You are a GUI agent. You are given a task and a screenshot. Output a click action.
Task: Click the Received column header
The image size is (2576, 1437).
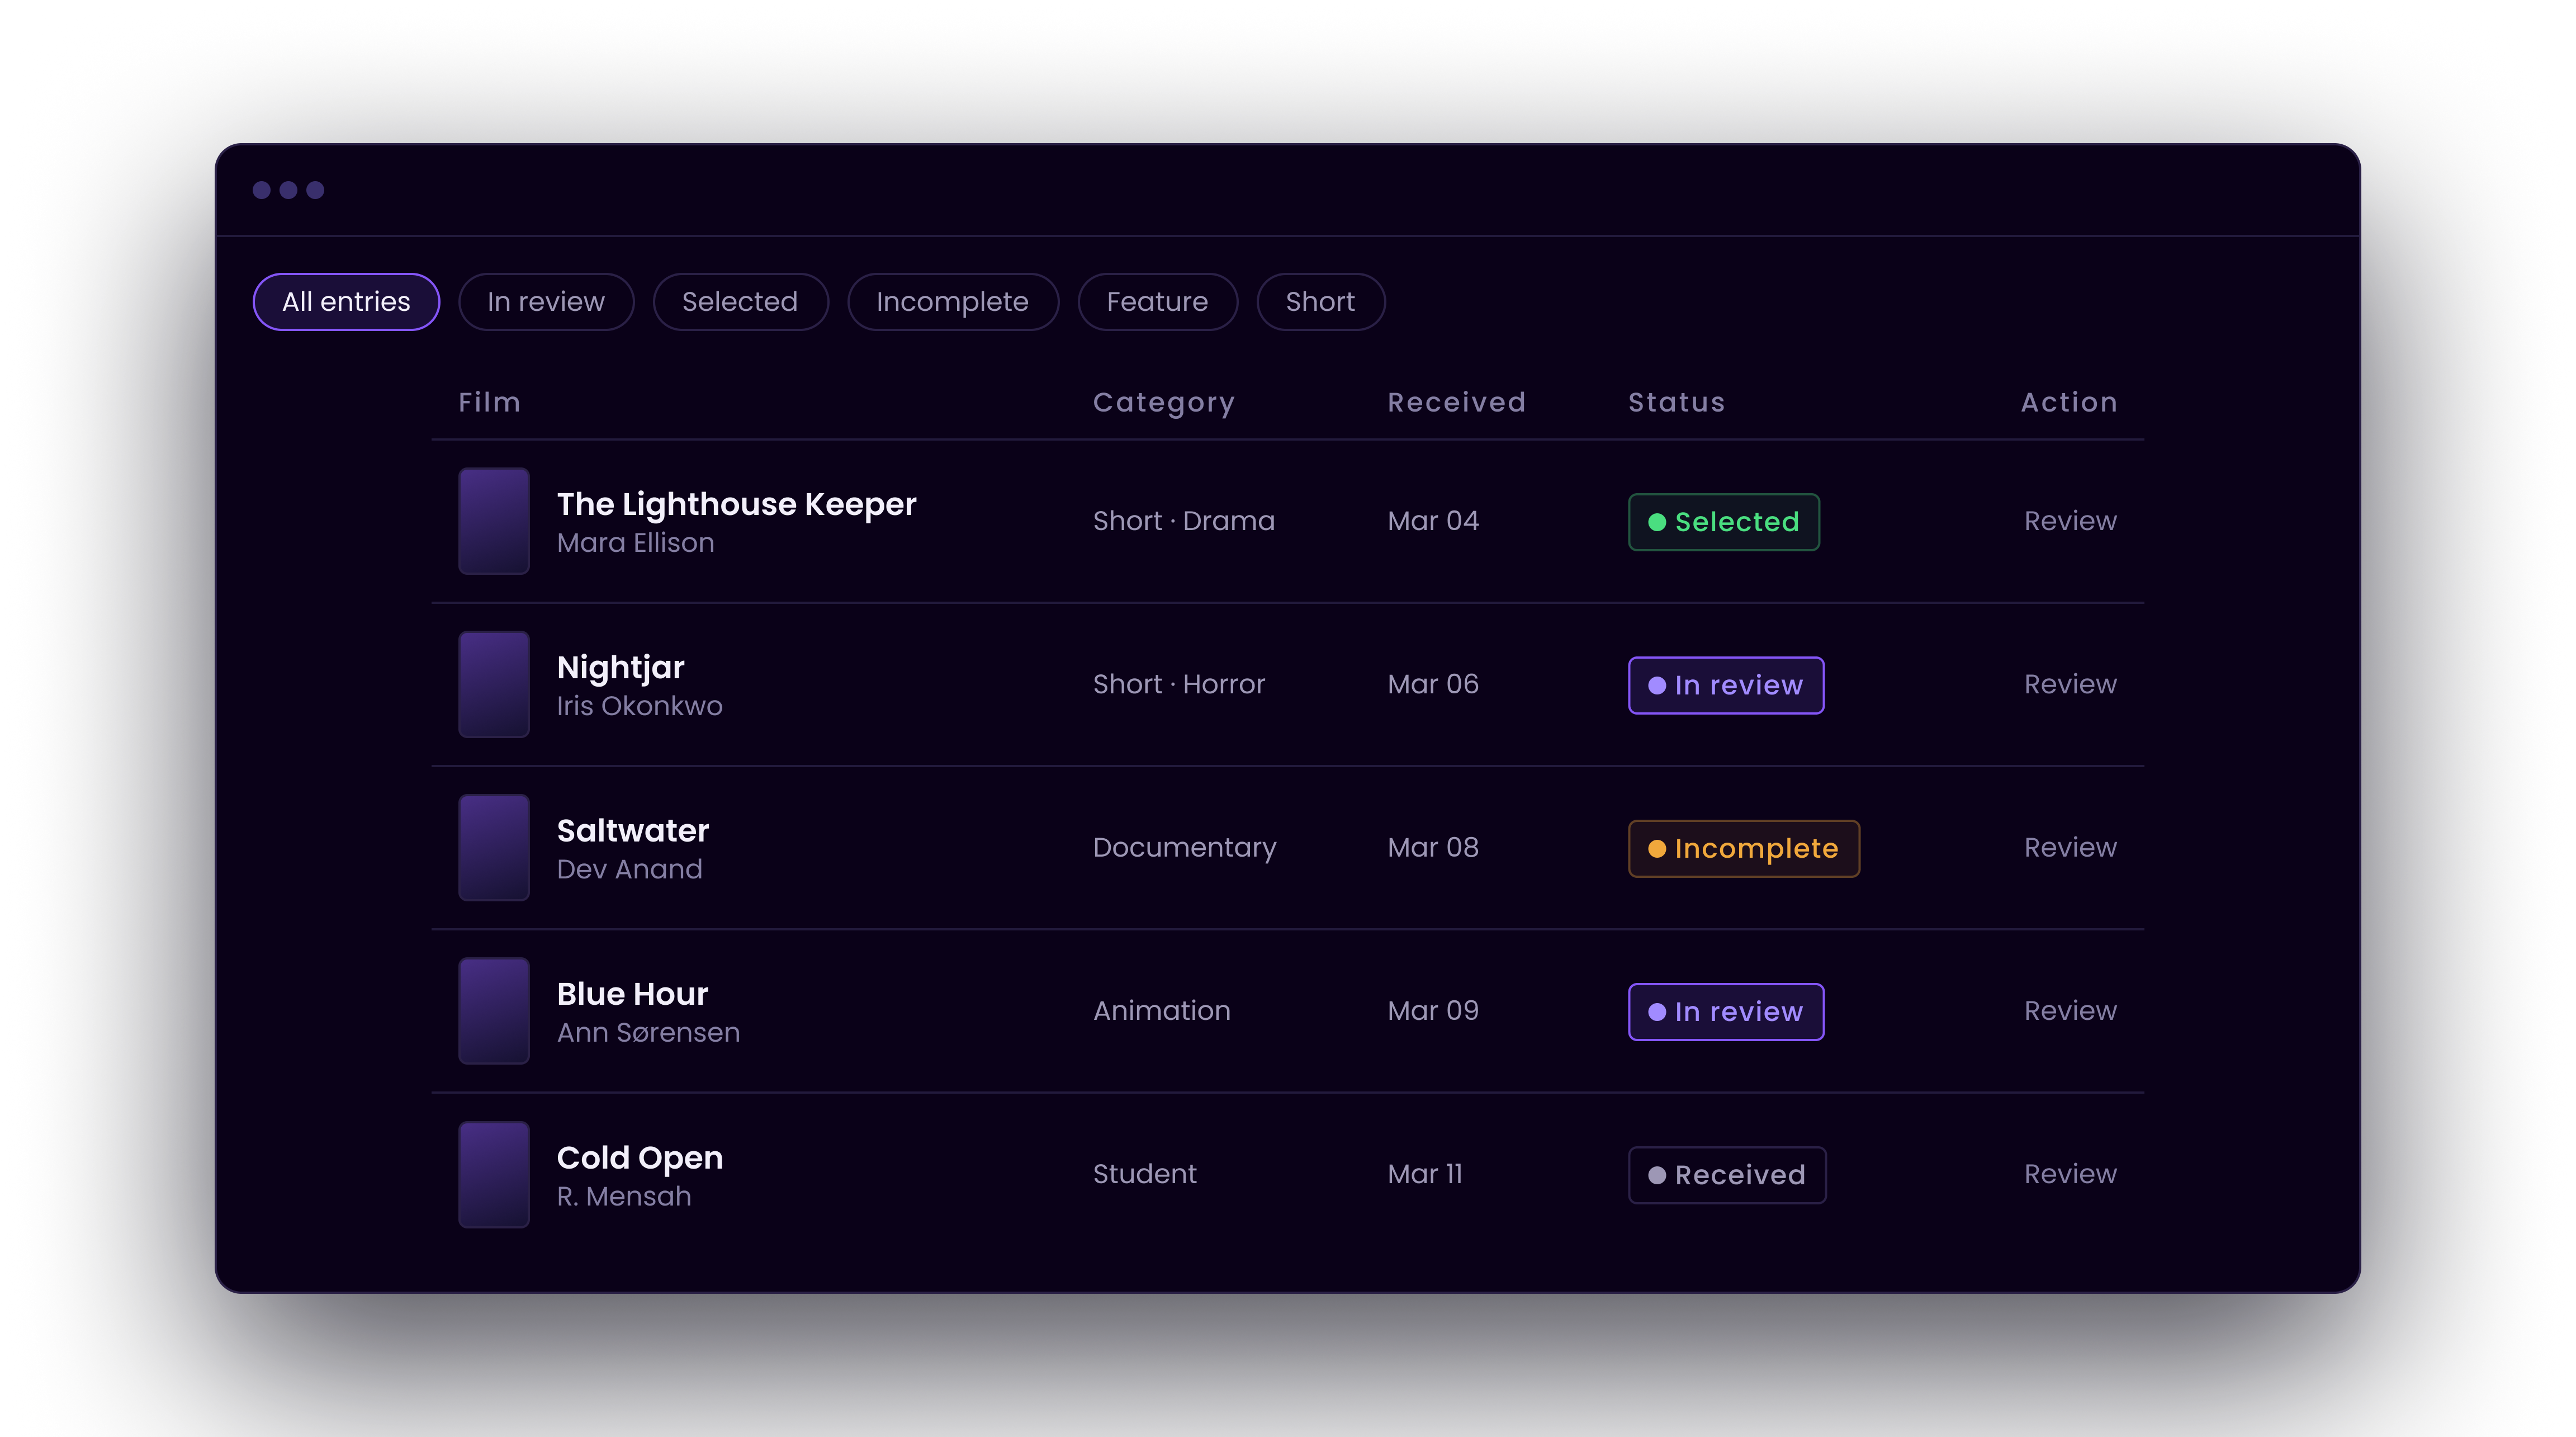pyautogui.click(x=1456, y=402)
